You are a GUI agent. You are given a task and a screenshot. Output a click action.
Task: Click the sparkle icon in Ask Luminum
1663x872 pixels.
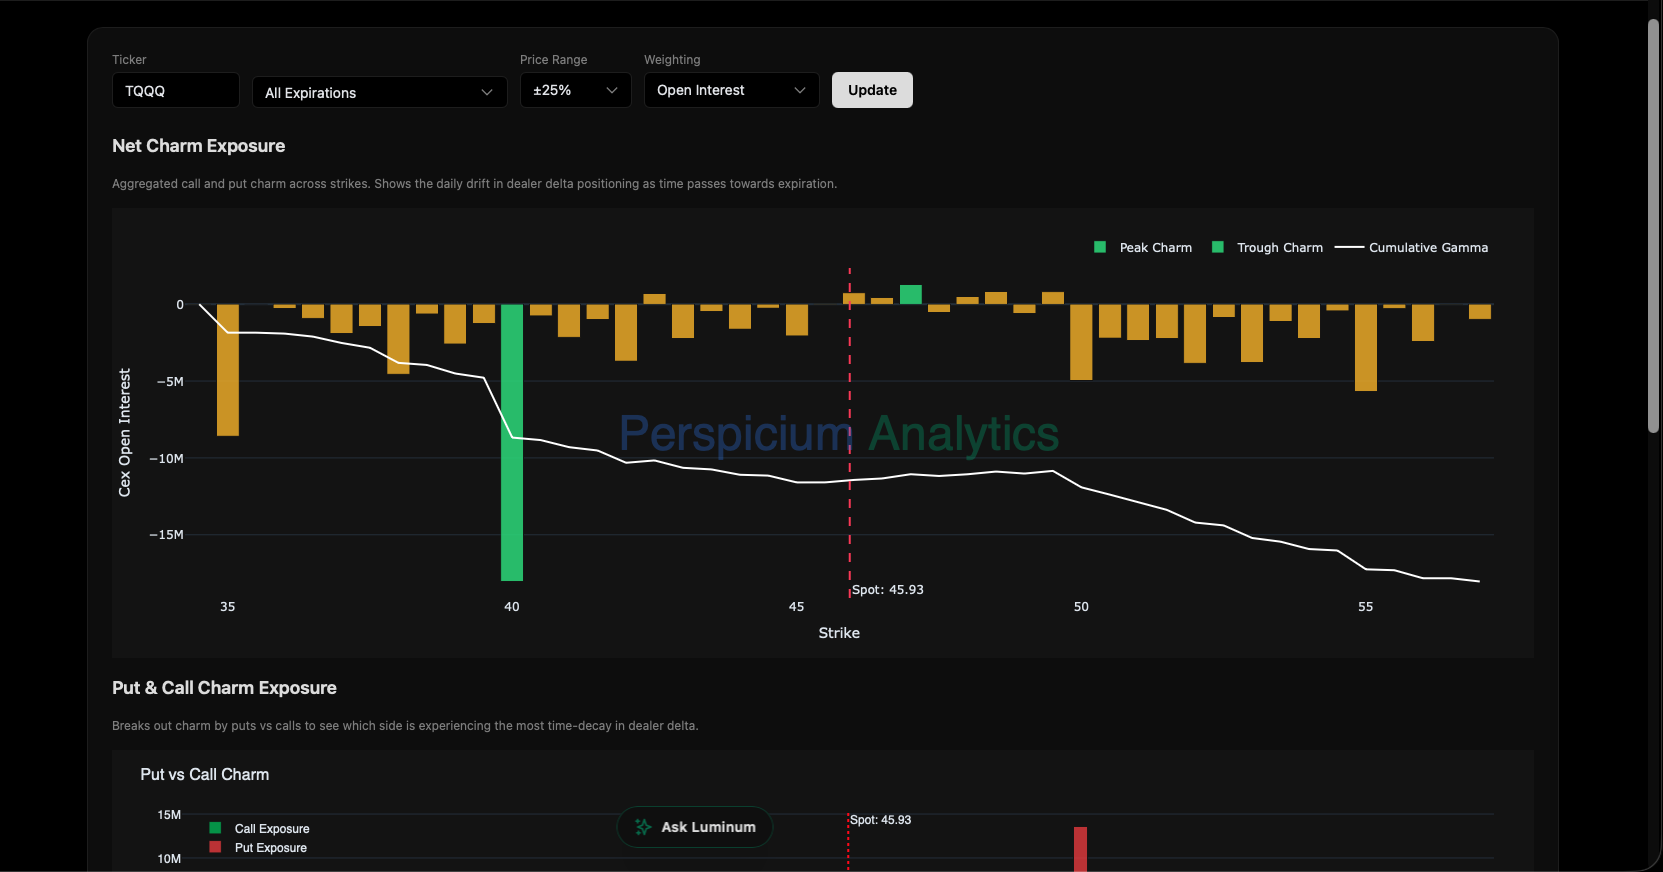click(x=643, y=827)
